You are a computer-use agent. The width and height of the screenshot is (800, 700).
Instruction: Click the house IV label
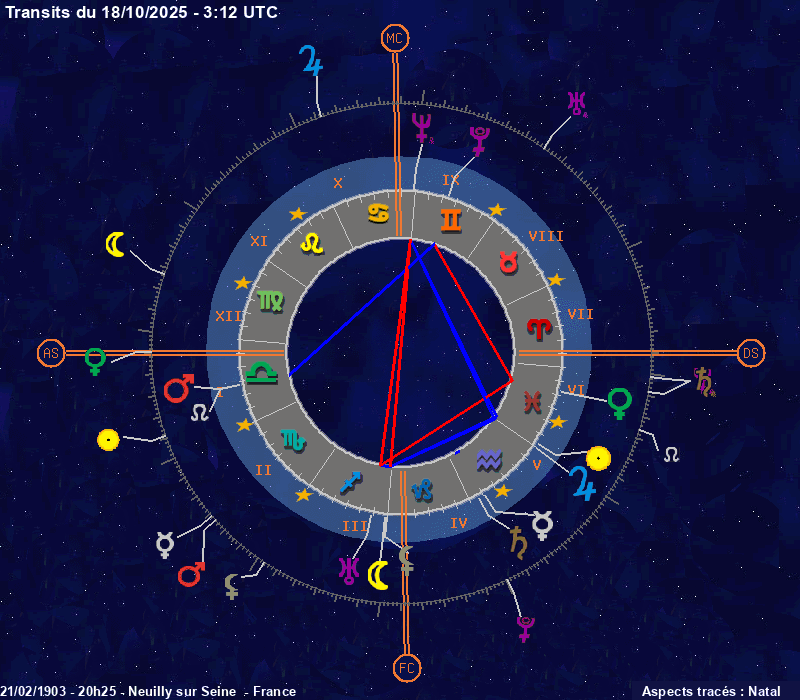[459, 523]
